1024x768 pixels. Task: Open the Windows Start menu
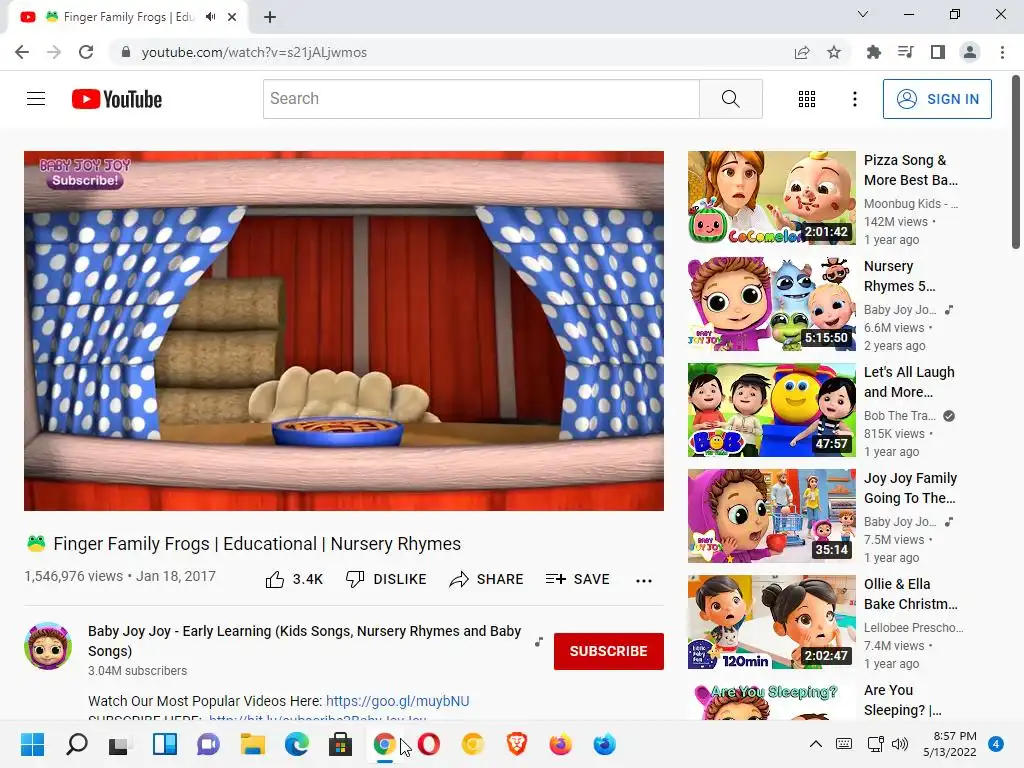[x=33, y=744]
